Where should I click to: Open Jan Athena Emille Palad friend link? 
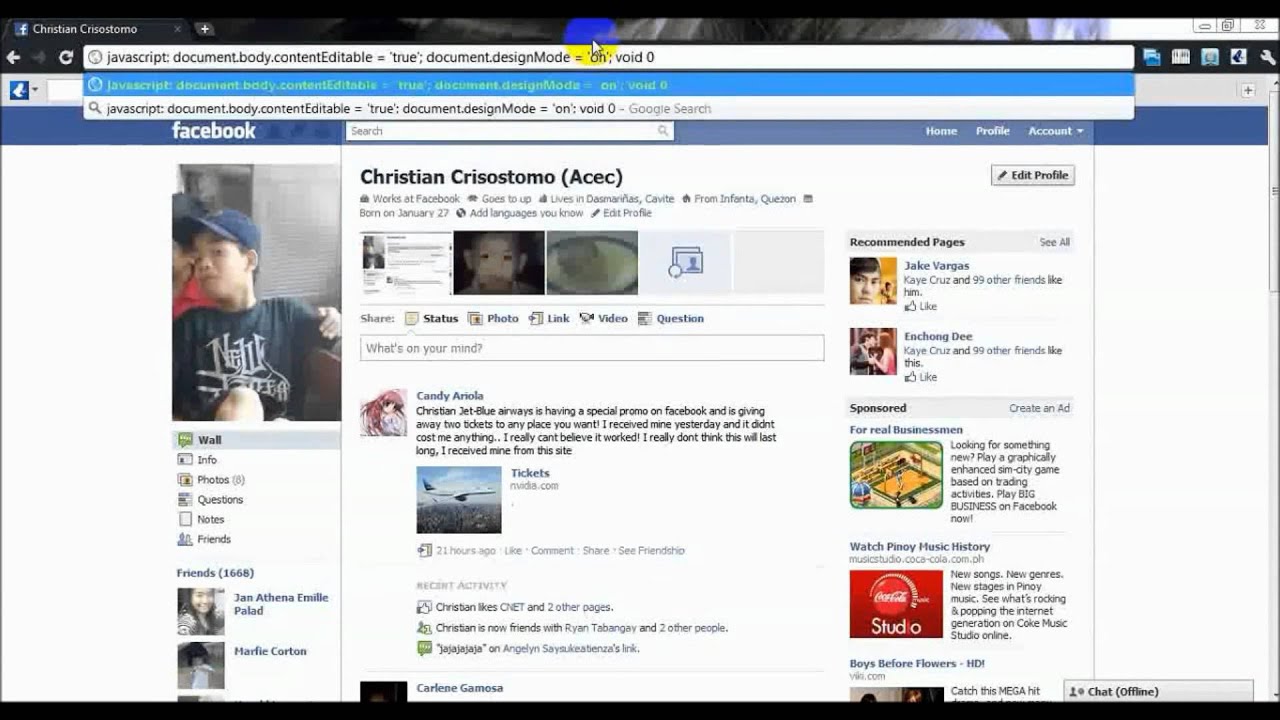[x=281, y=604]
